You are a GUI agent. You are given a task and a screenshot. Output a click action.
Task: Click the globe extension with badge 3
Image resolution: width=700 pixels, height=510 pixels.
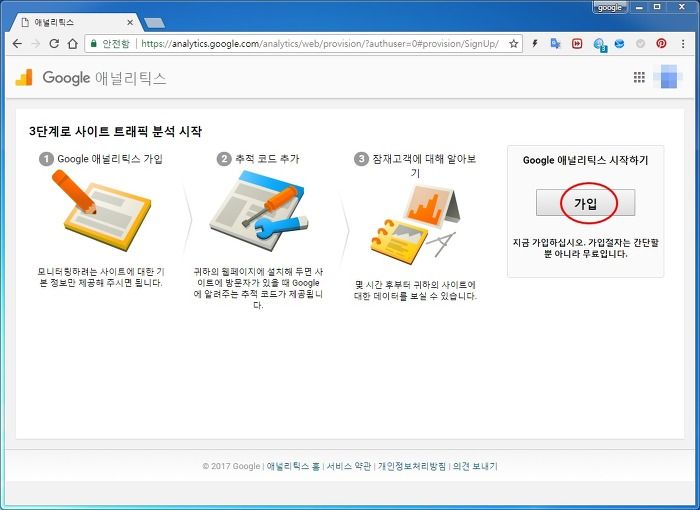click(x=600, y=44)
